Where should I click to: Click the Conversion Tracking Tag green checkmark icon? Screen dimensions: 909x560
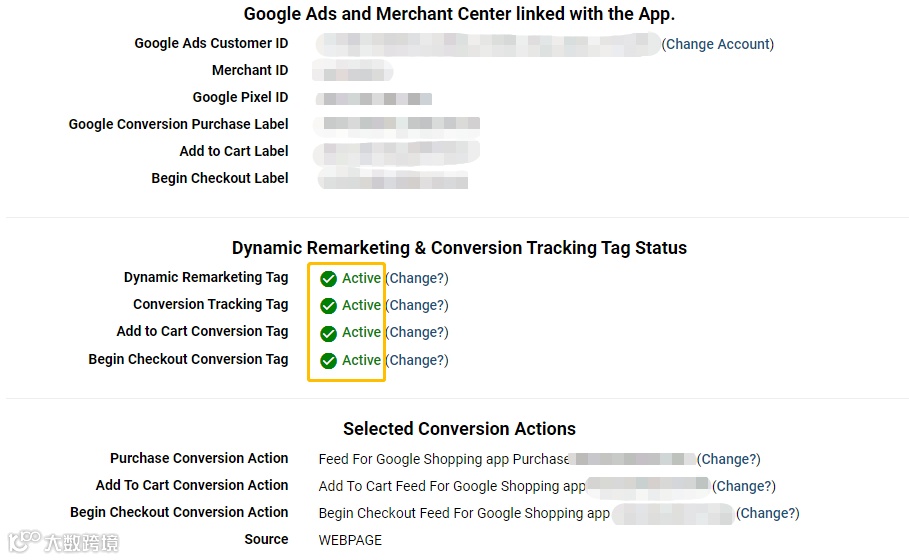(328, 306)
